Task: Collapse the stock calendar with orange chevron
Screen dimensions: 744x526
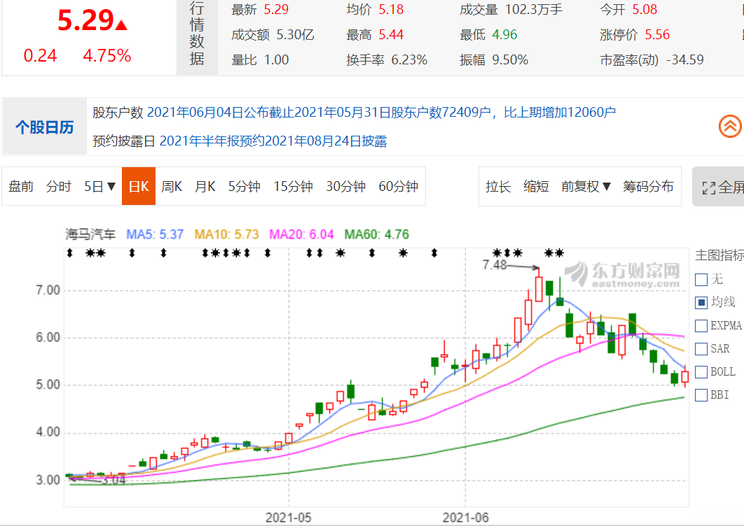Action: pyautogui.click(x=730, y=127)
